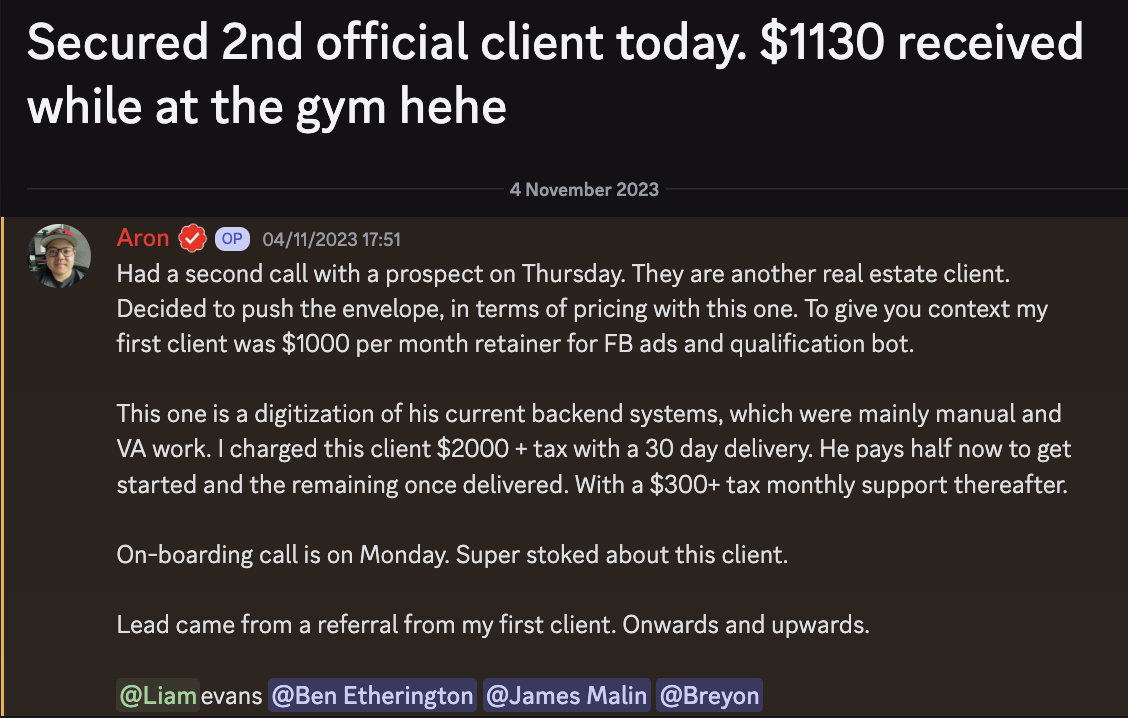
Task: Click the yellow highlight bar beside the message
Action: pos(2,467)
